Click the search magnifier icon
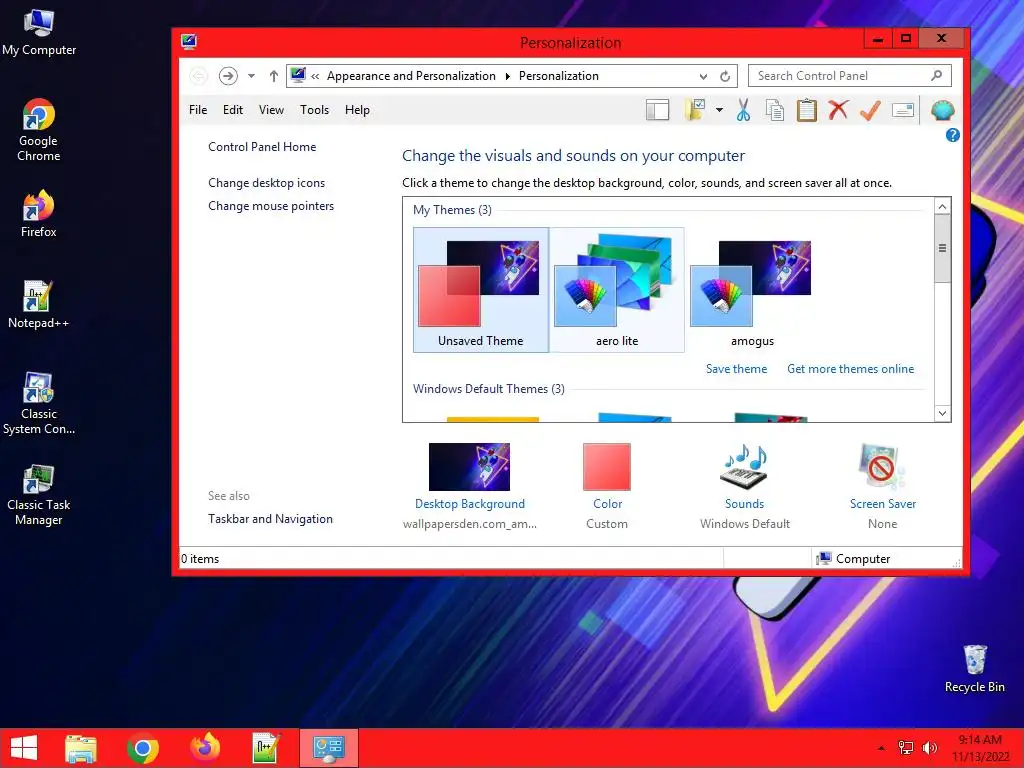The height and width of the screenshot is (768, 1024). tap(936, 76)
